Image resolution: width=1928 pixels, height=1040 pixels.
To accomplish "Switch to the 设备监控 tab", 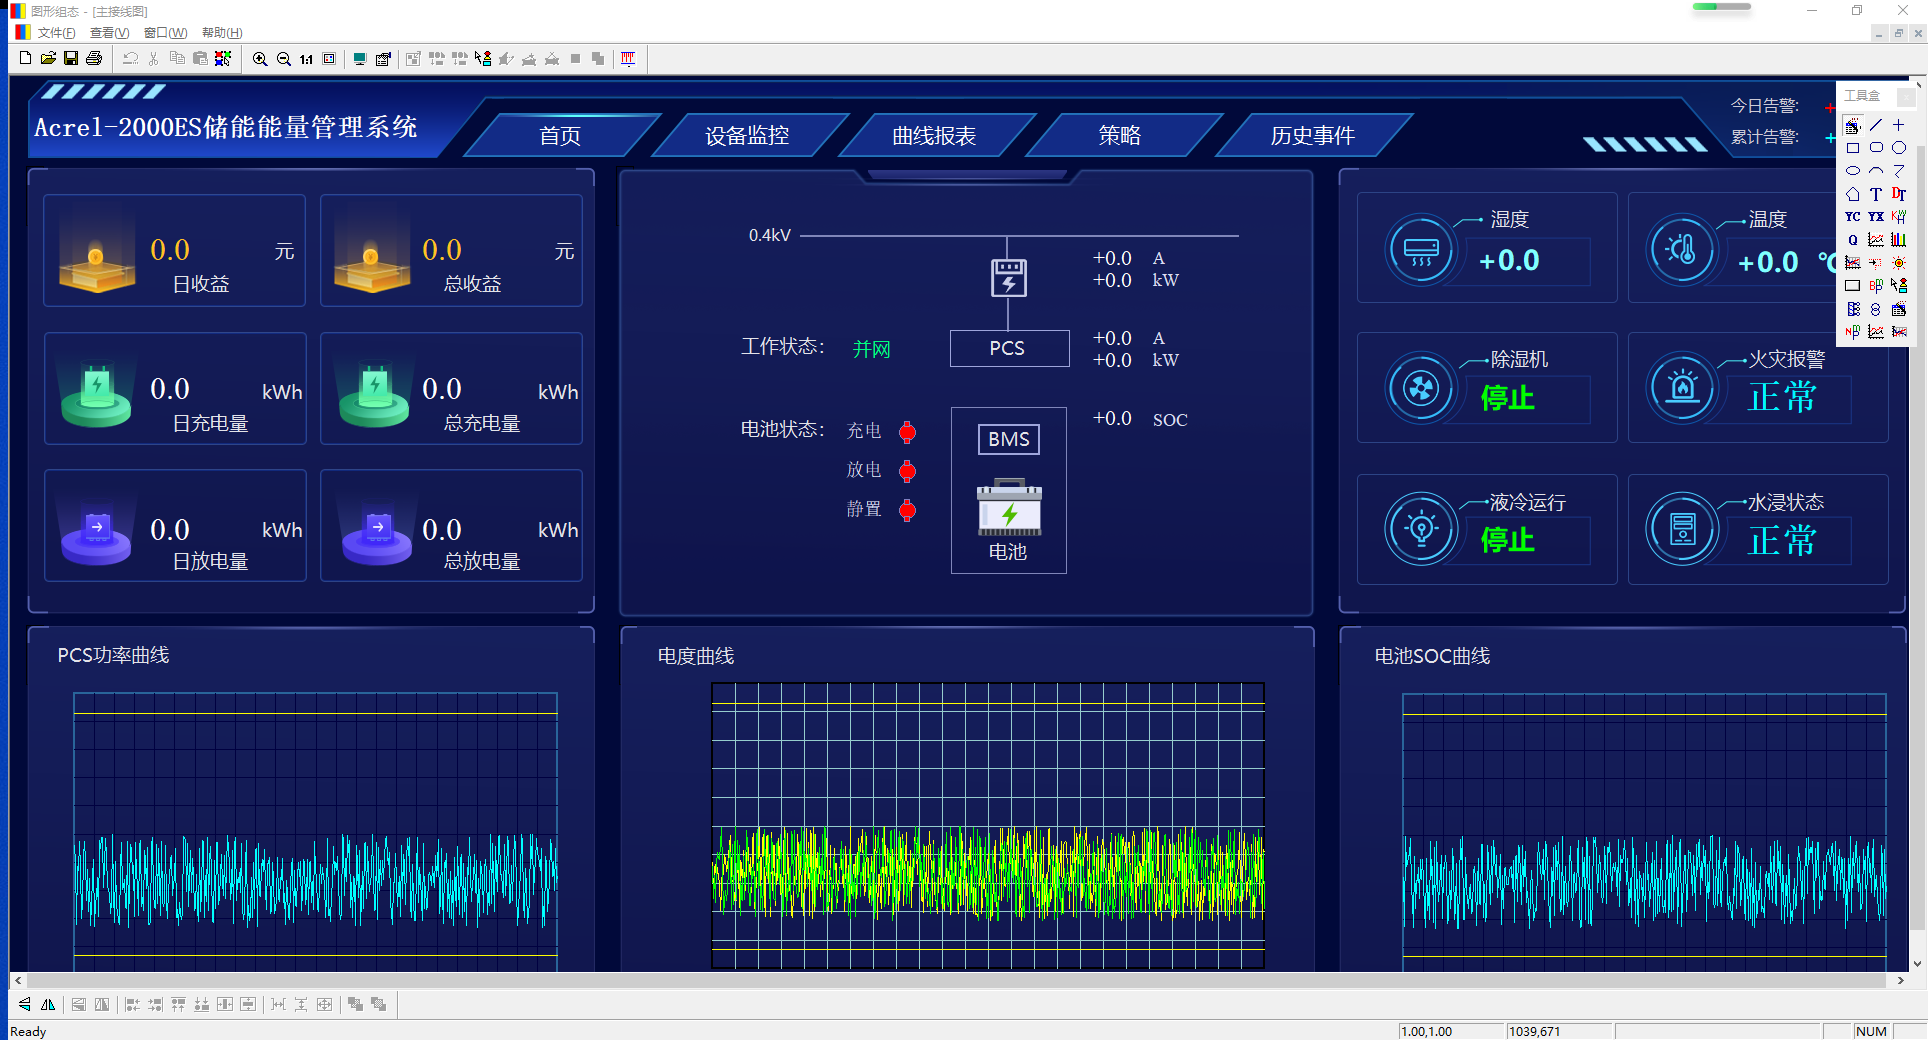I will [x=747, y=136].
